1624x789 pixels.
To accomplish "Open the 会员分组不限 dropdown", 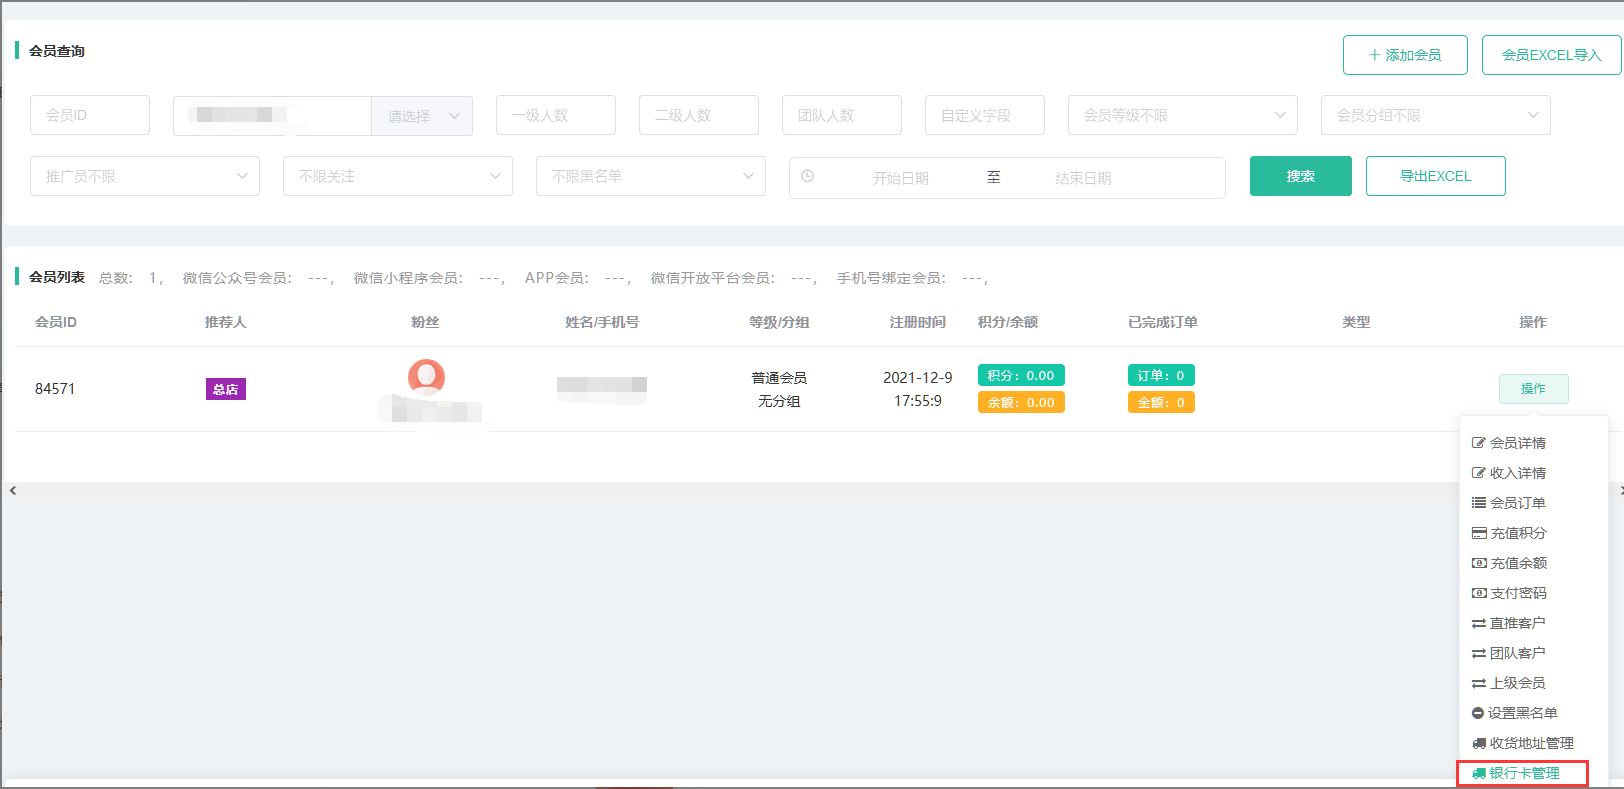I will coord(1435,115).
